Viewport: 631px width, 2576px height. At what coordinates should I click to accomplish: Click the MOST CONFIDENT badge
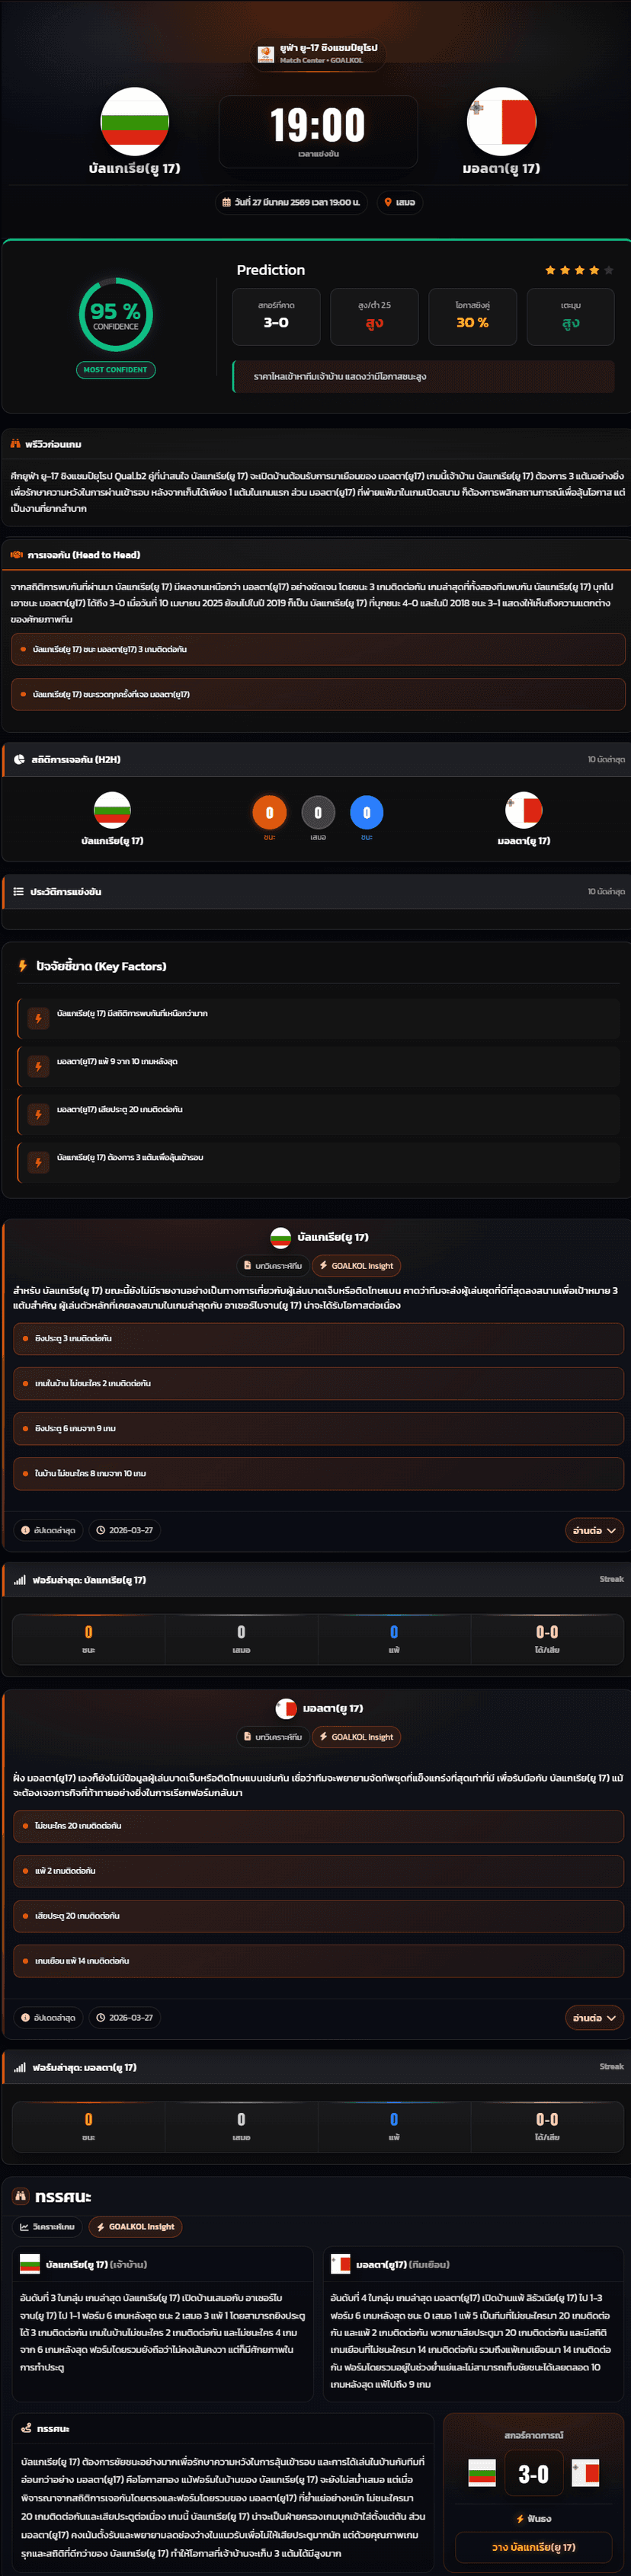click(115, 370)
